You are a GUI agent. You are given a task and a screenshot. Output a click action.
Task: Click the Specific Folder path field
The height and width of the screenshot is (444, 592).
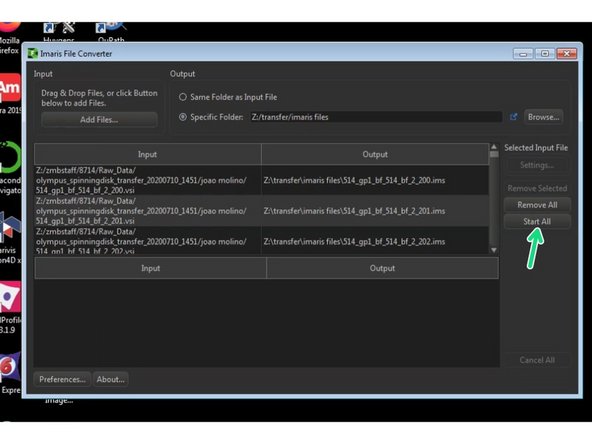click(376, 117)
